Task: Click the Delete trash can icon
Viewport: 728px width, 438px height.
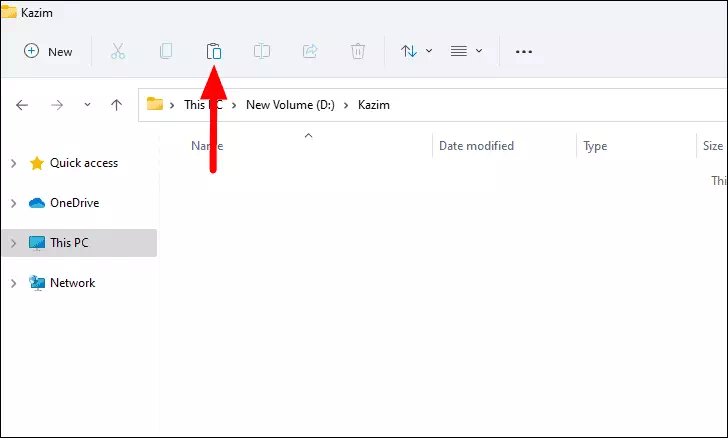Action: tap(358, 51)
